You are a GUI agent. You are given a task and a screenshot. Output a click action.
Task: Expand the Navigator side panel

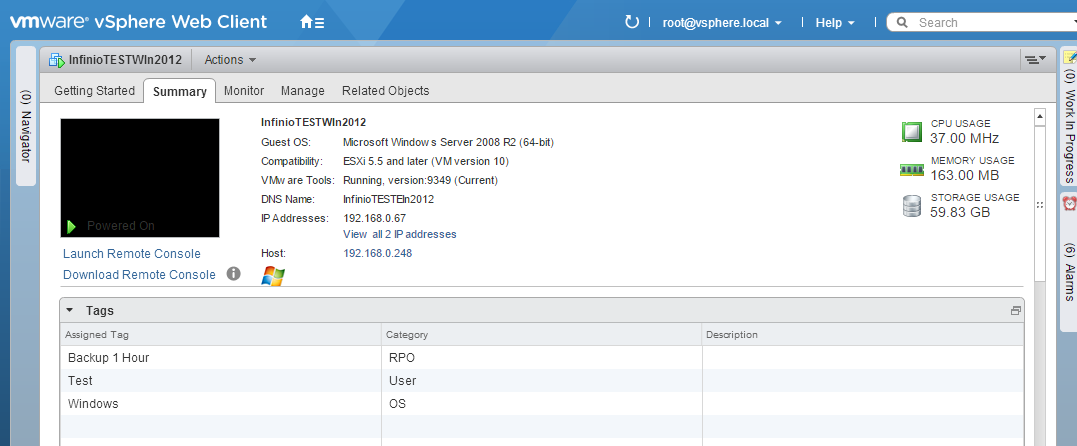[25, 115]
